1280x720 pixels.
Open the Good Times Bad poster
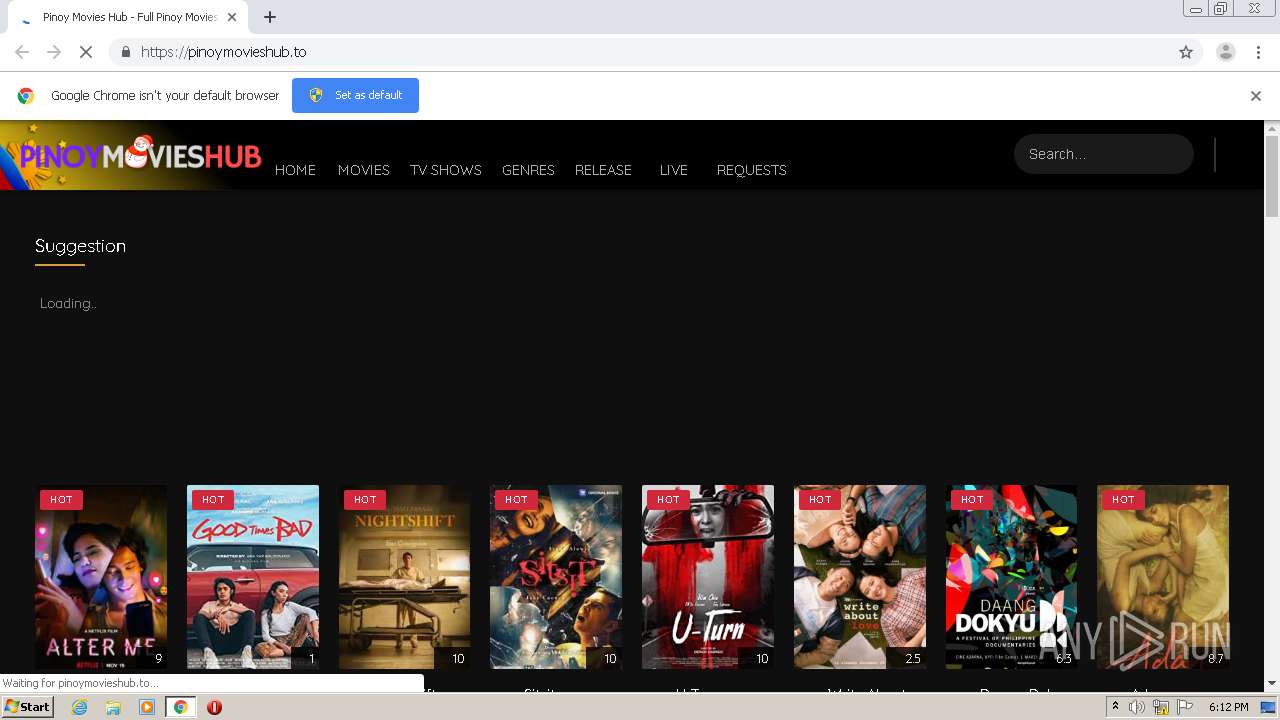pyautogui.click(x=253, y=577)
